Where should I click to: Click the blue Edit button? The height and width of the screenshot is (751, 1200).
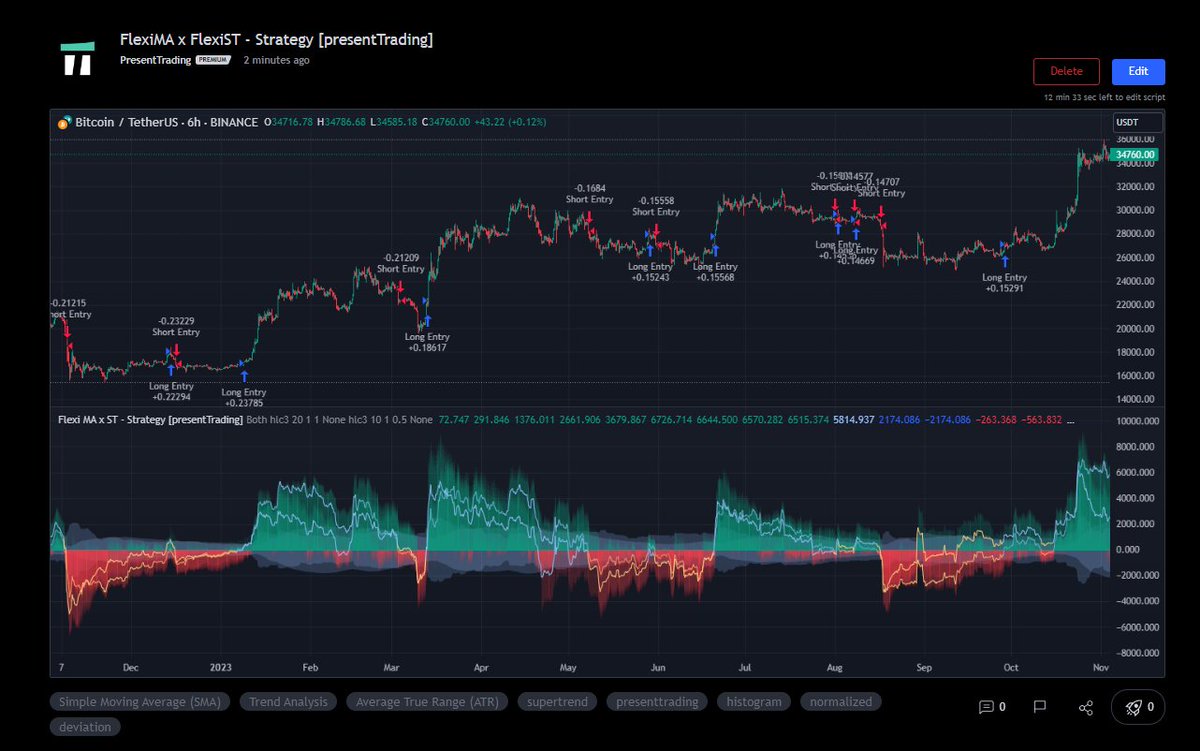1138,71
